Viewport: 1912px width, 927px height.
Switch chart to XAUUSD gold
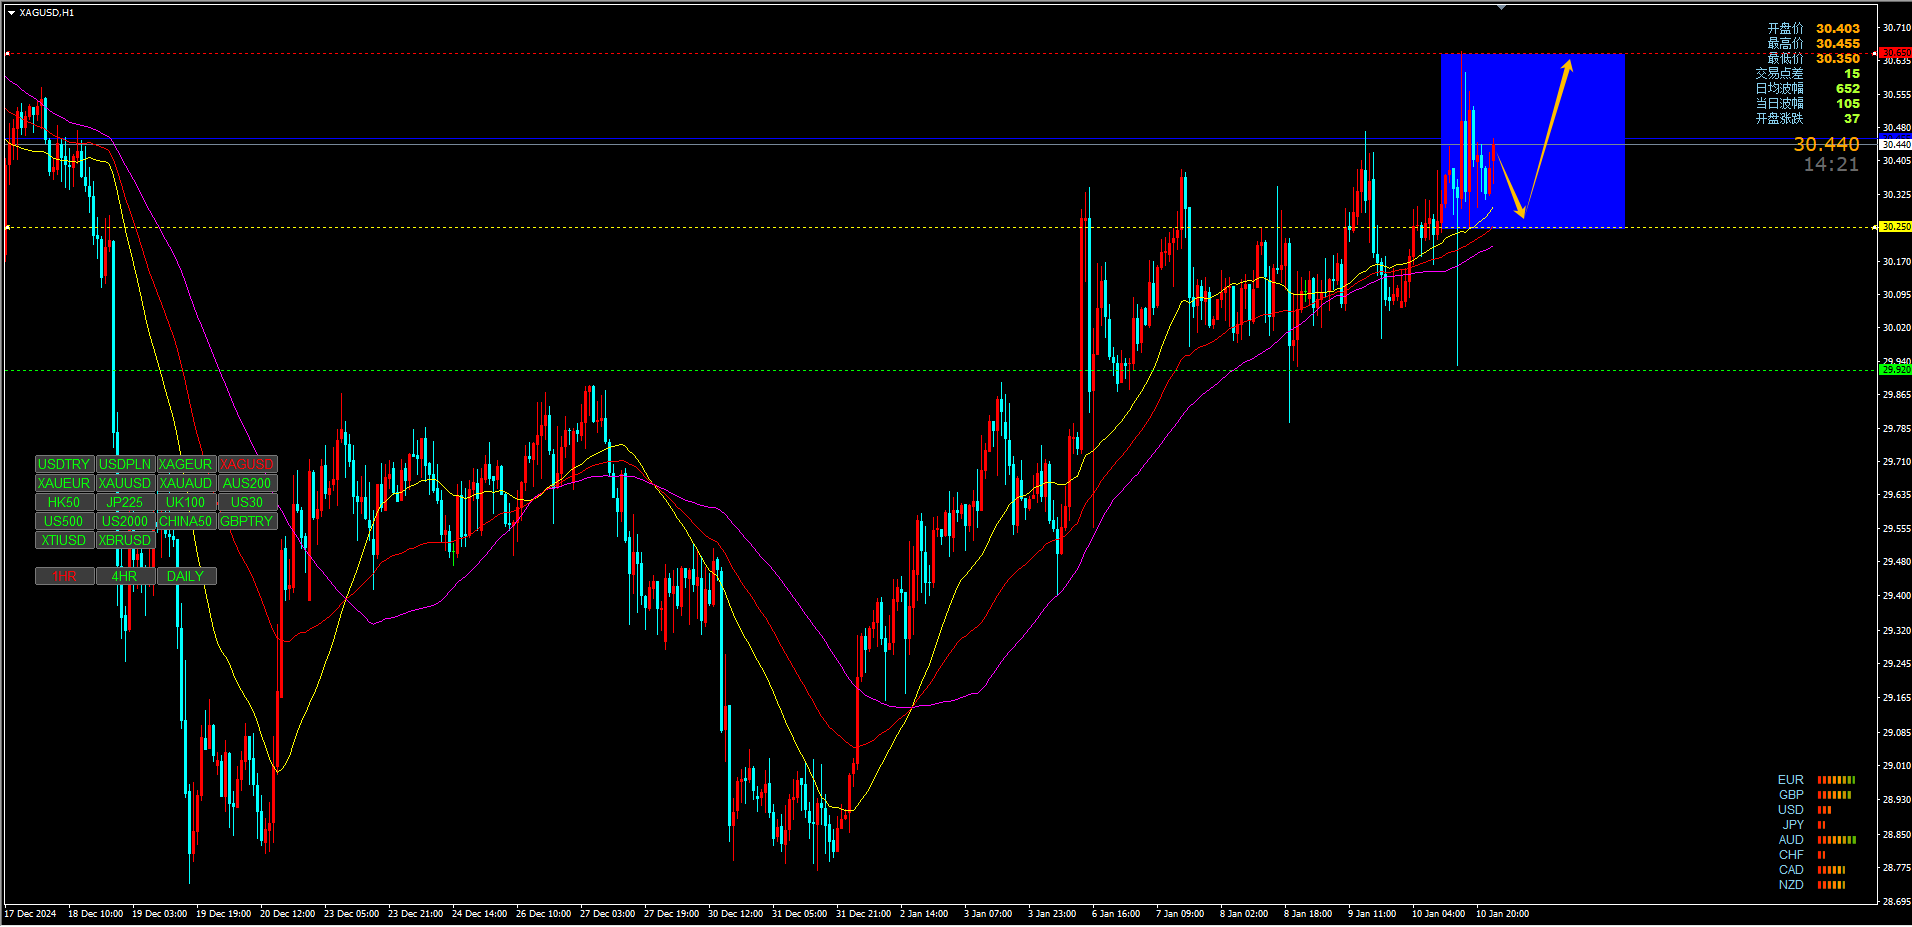(125, 483)
